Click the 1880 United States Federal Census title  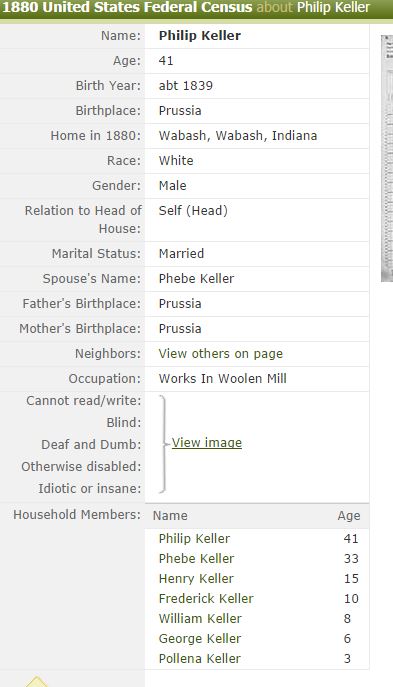click(x=127, y=7)
